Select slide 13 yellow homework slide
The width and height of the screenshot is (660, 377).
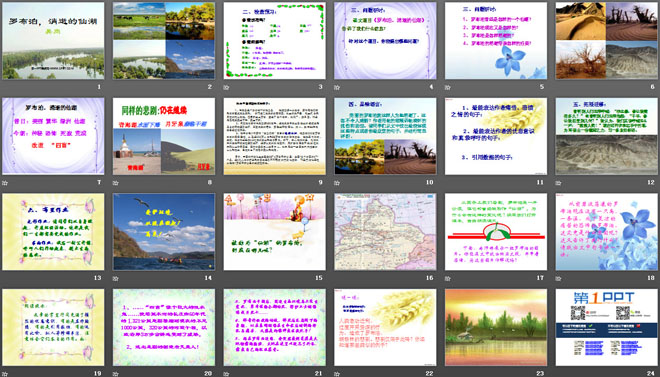point(53,232)
